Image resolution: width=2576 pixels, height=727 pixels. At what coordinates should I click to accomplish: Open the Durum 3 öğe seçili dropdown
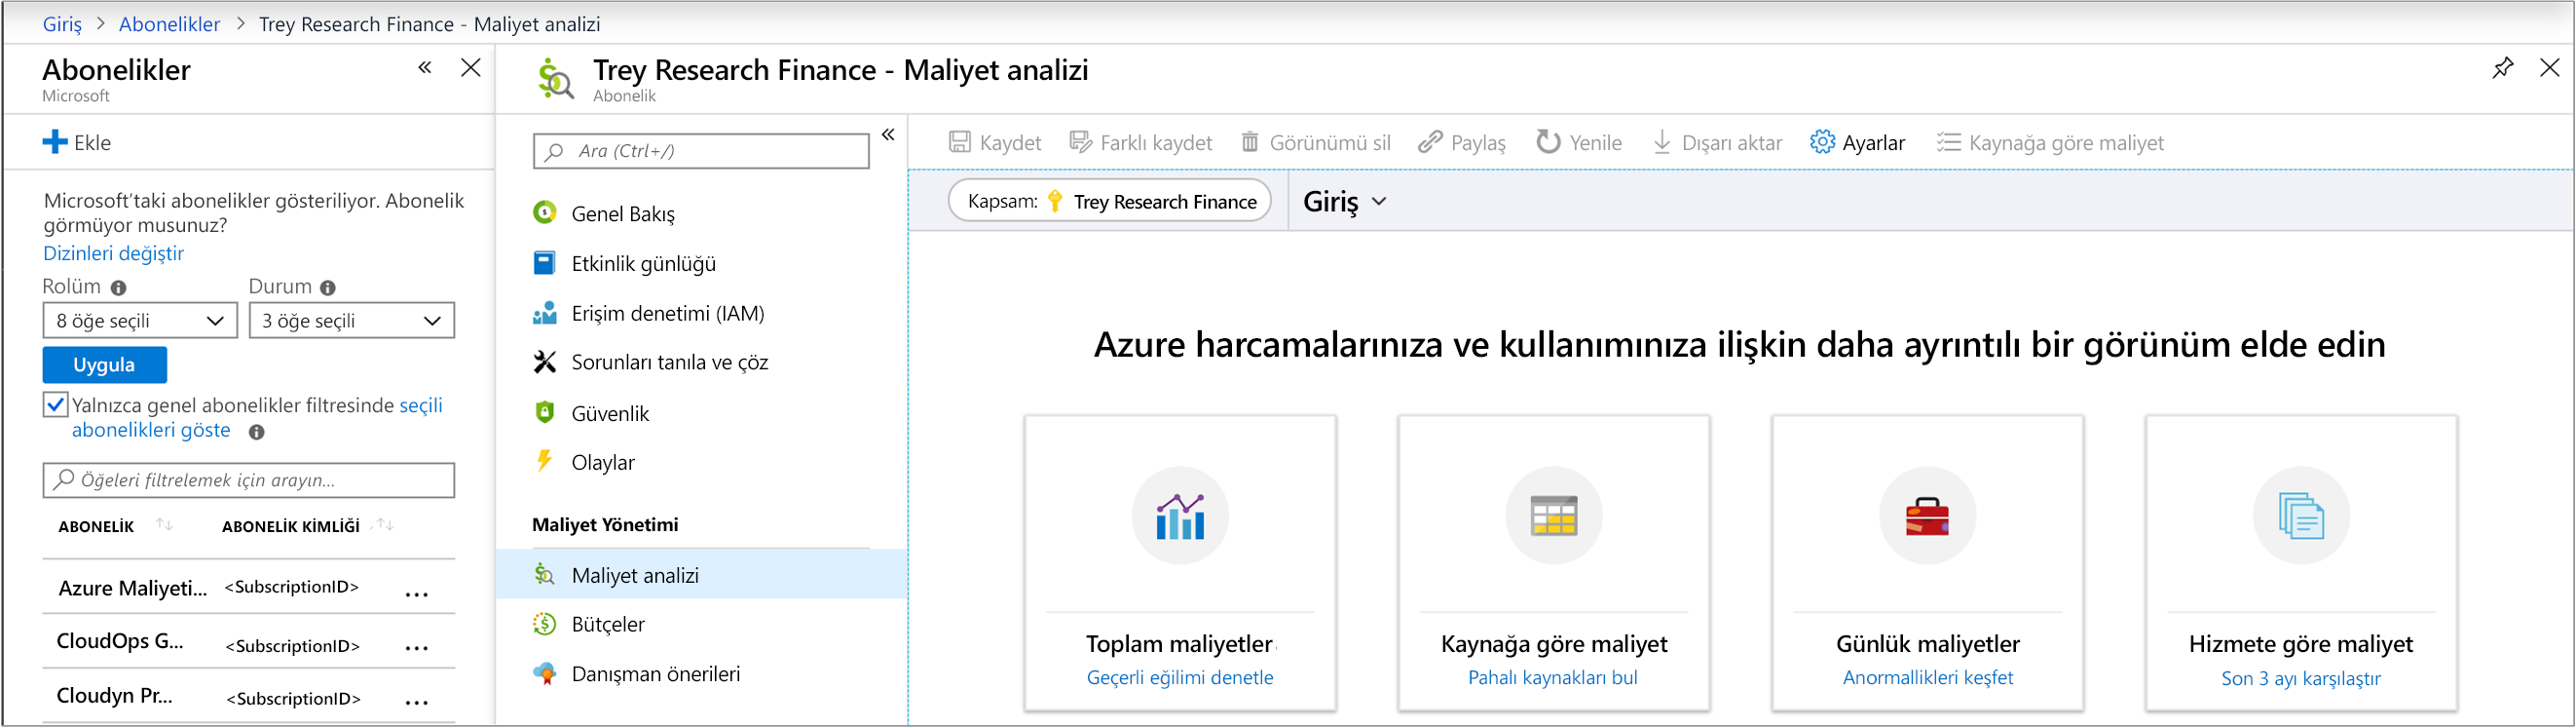[x=351, y=321]
